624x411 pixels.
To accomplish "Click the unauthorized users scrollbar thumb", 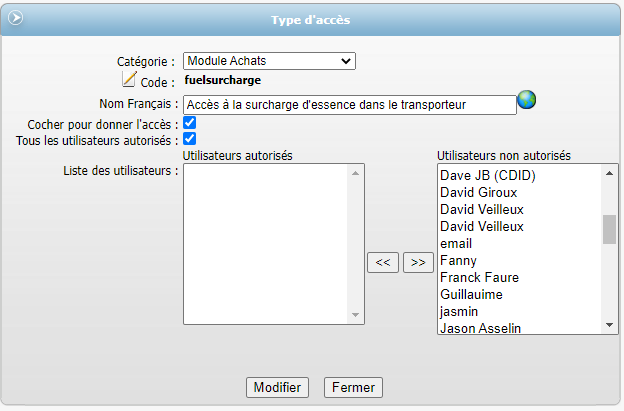I will click(609, 229).
